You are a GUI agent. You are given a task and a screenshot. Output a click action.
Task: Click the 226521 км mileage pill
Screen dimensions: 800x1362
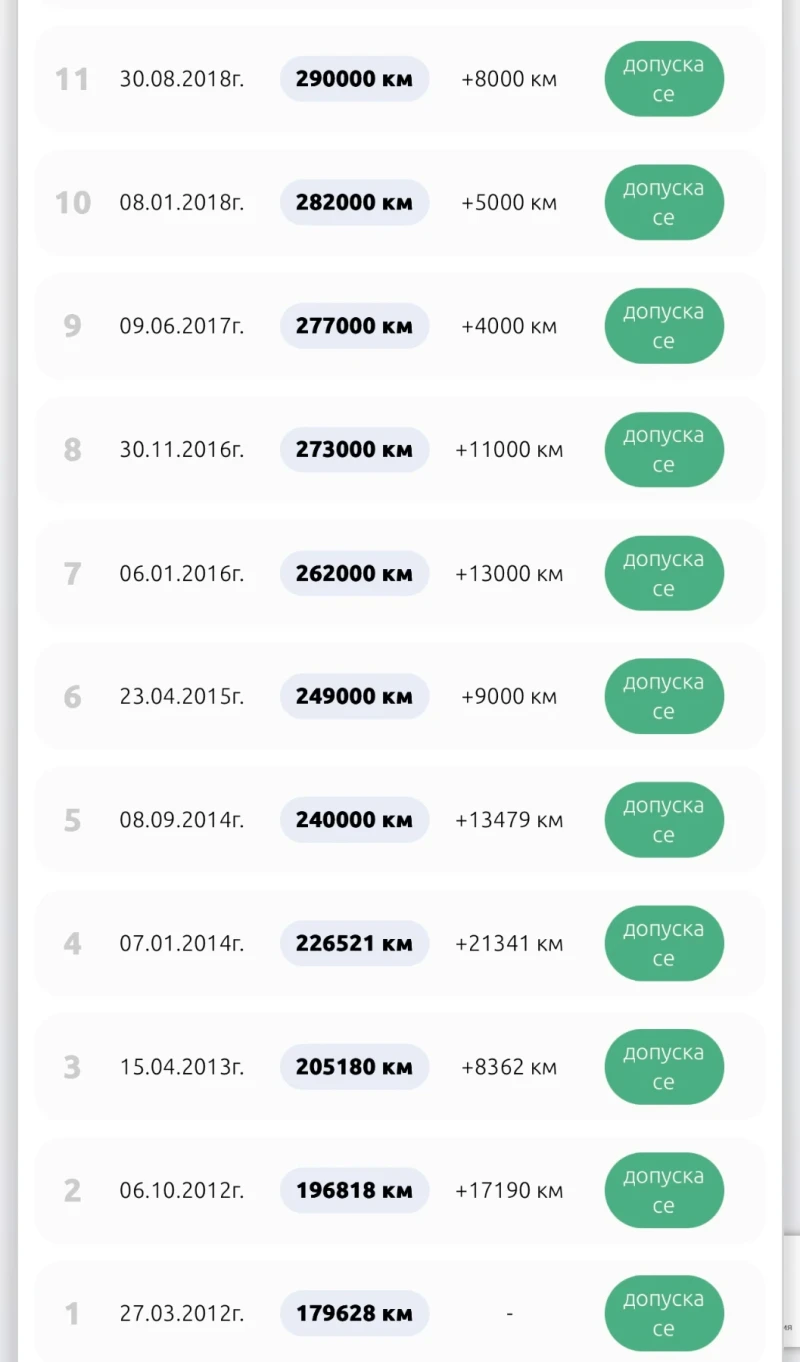354,944
